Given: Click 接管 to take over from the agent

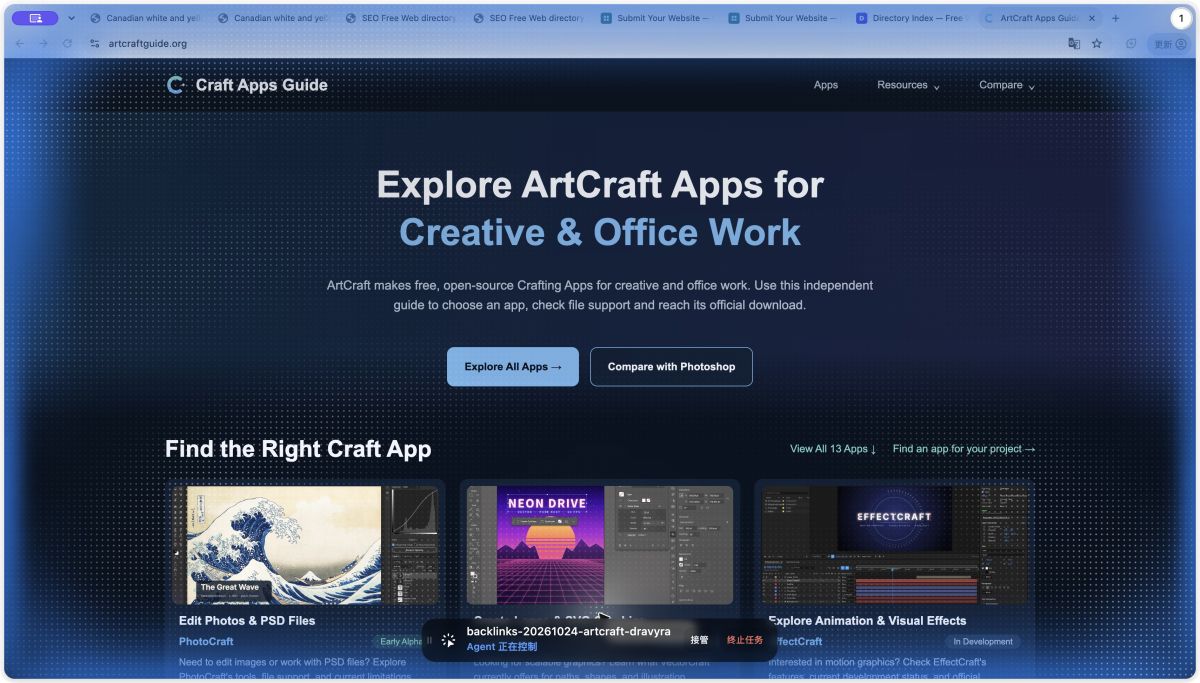Looking at the screenshot, I should tap(699, 640).
